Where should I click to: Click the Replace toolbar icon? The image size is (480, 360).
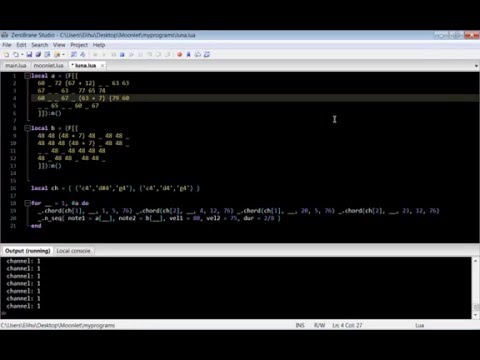pos(83,54)
